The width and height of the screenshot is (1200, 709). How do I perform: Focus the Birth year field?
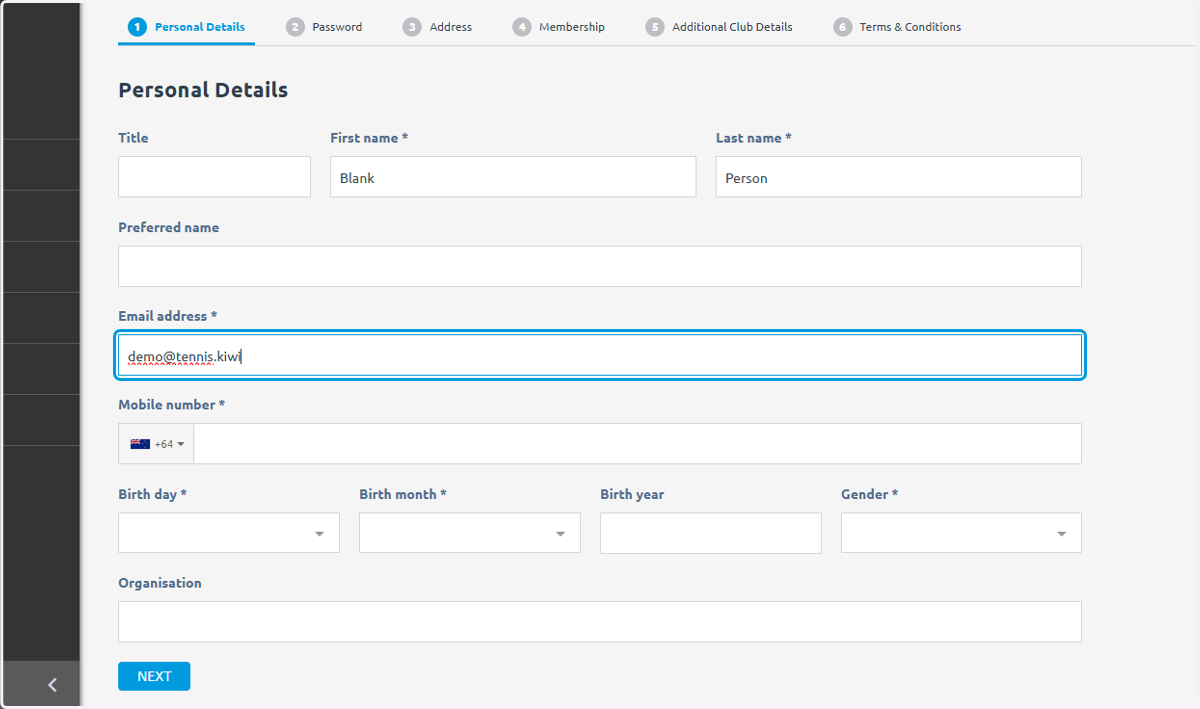(x=711, y=533)
